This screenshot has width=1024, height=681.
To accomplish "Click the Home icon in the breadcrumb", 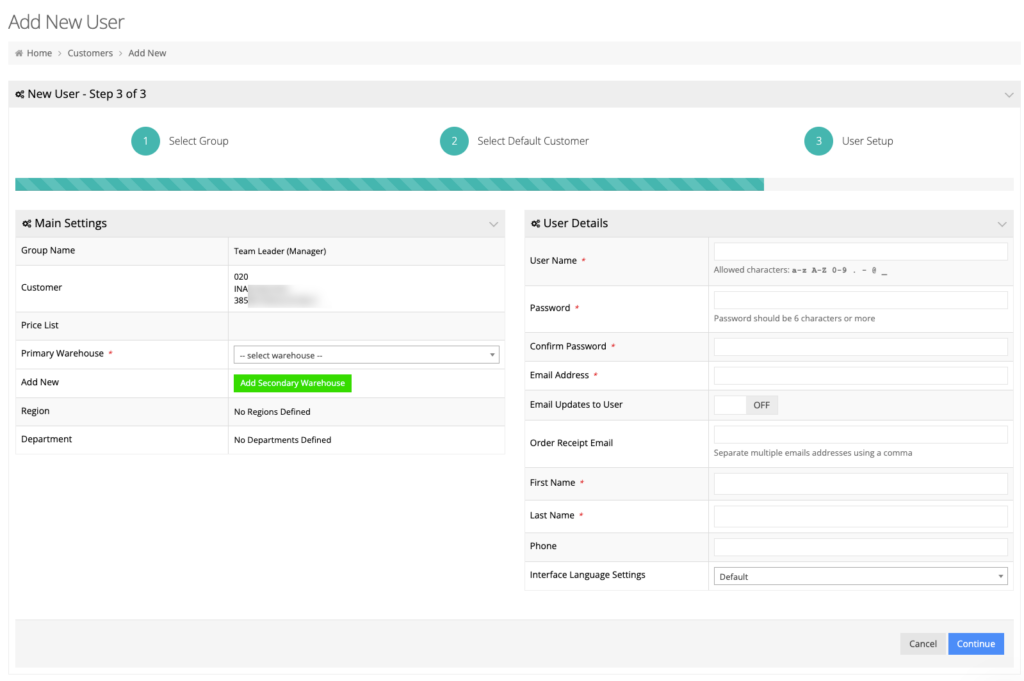I will pyautogui.click(x=17, y=53).
